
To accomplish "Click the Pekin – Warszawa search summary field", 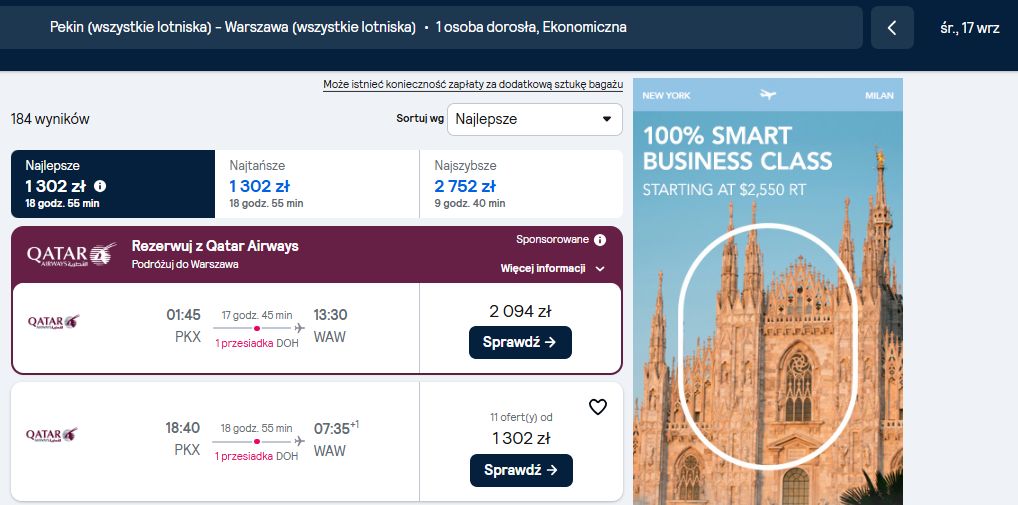I will click(431, 28).
